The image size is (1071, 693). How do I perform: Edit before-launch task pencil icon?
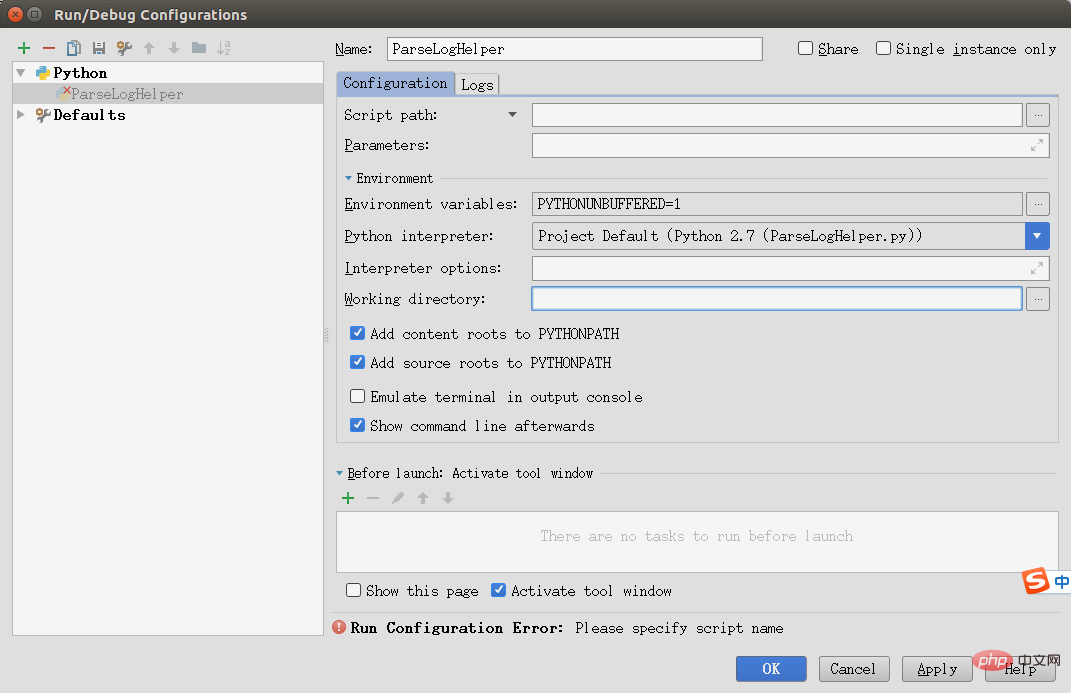click(x=398, y=498)
